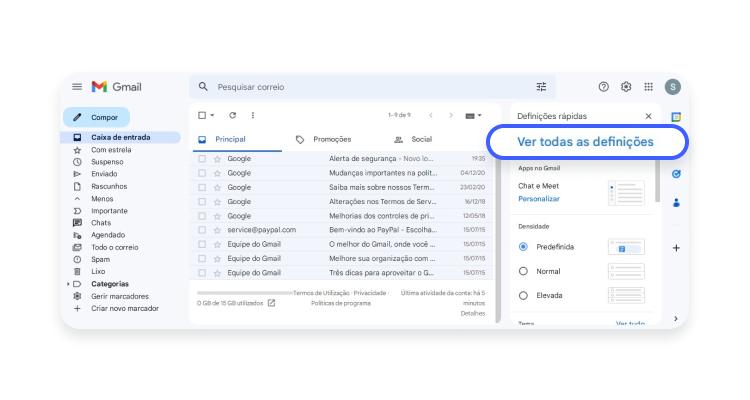Open Enviado folder

coord(104,174)
